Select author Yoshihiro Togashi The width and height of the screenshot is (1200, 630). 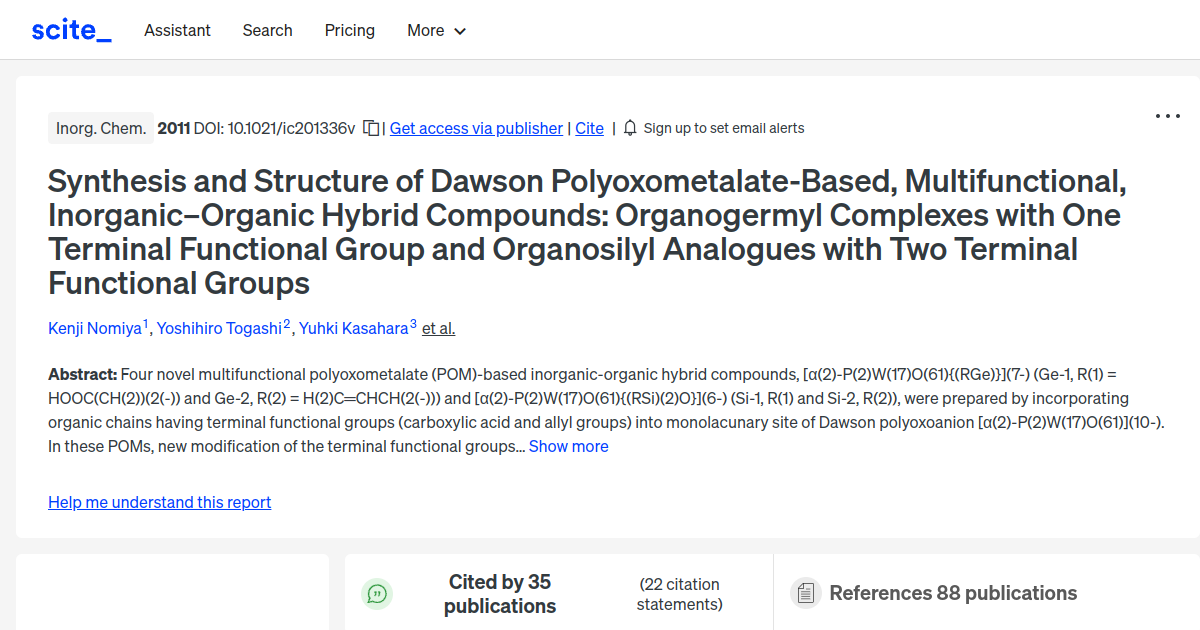pyautogui.click(x=220, y=328)
